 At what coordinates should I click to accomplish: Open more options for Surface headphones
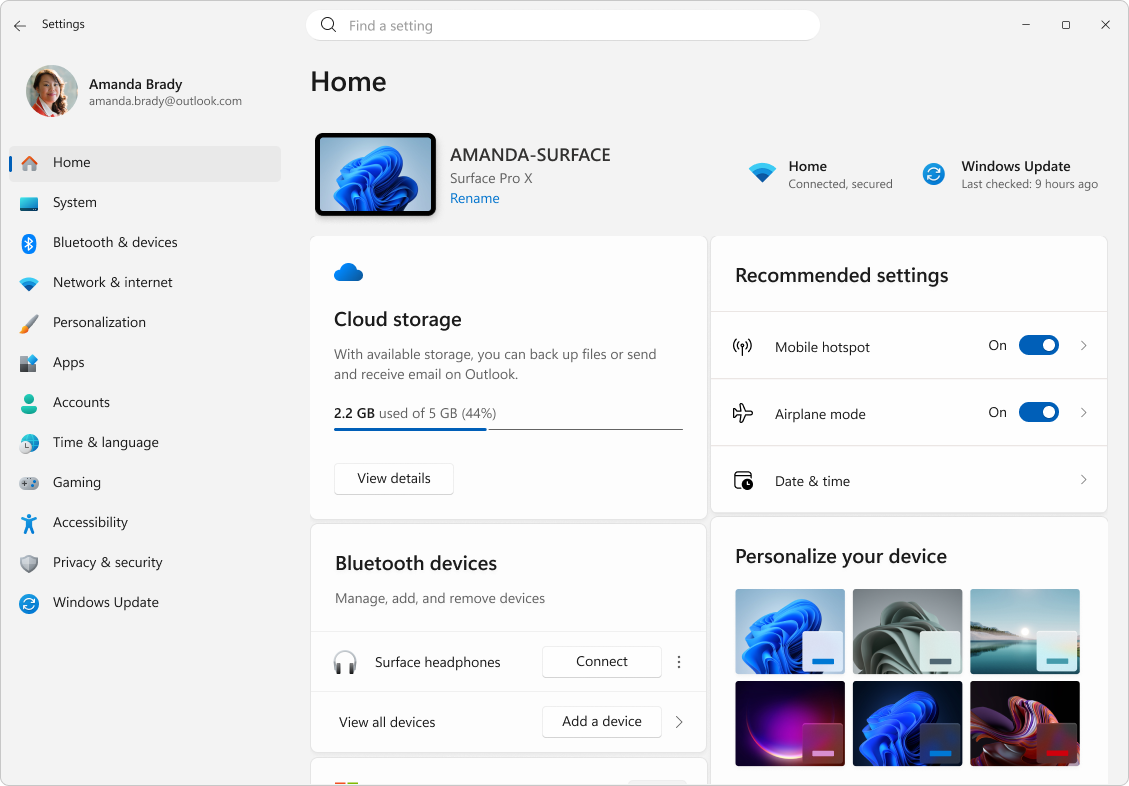point(679,661)
